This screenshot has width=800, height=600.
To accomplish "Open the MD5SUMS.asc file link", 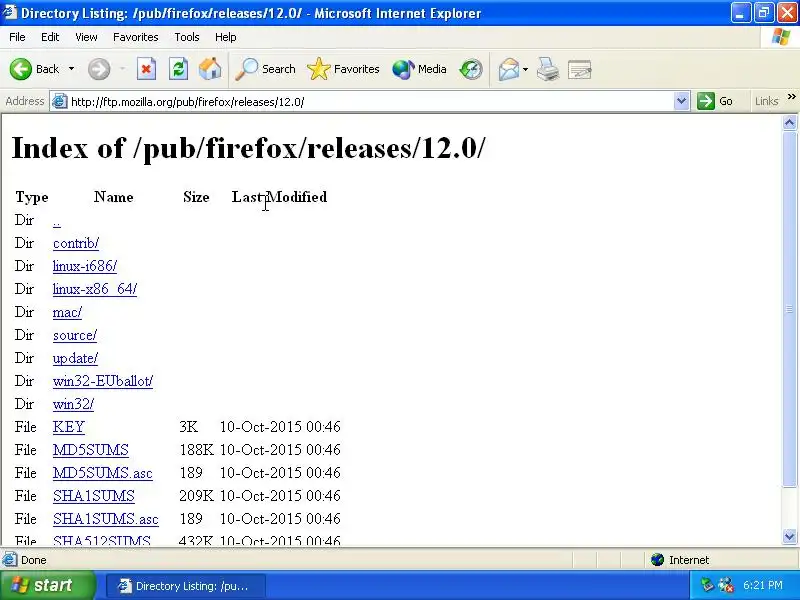I will pyautogui.click(x=103, y=472).
